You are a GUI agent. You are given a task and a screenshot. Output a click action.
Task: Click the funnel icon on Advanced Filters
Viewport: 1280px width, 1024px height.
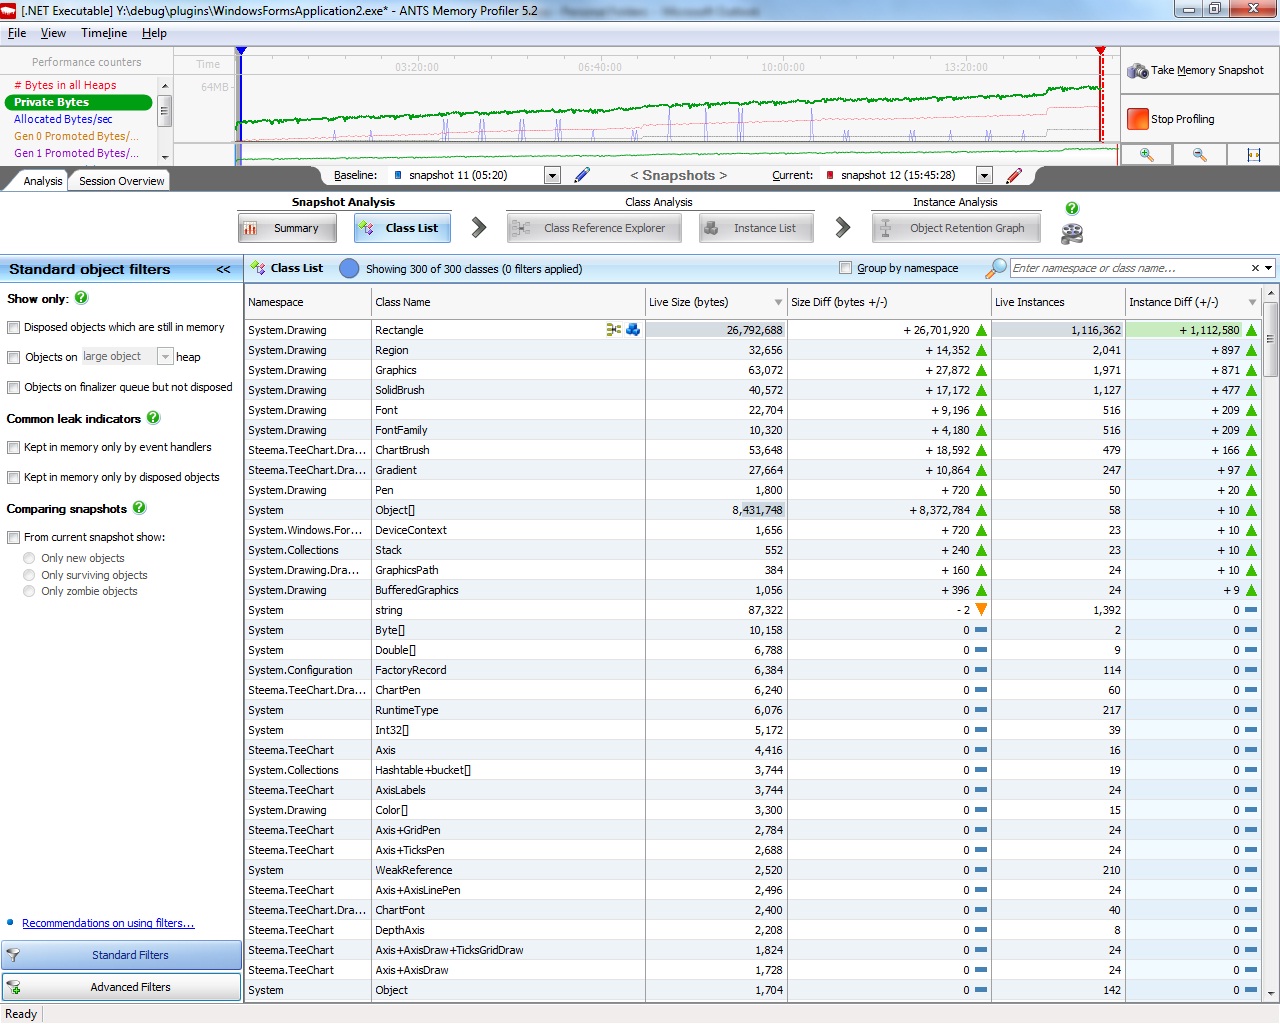pos(14,987)
